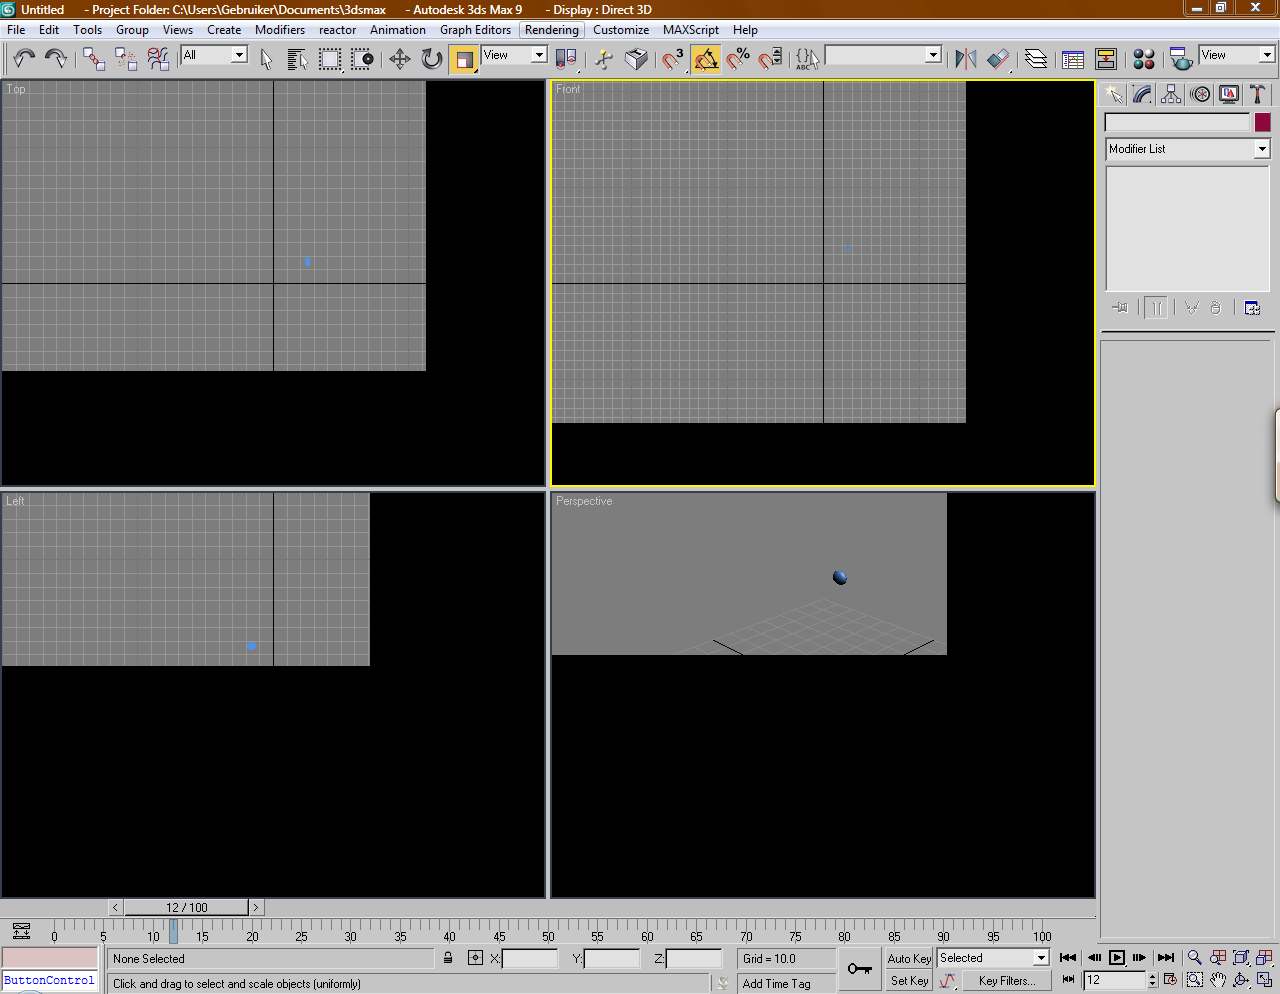Click the Go to End button

coord(1166,958)
